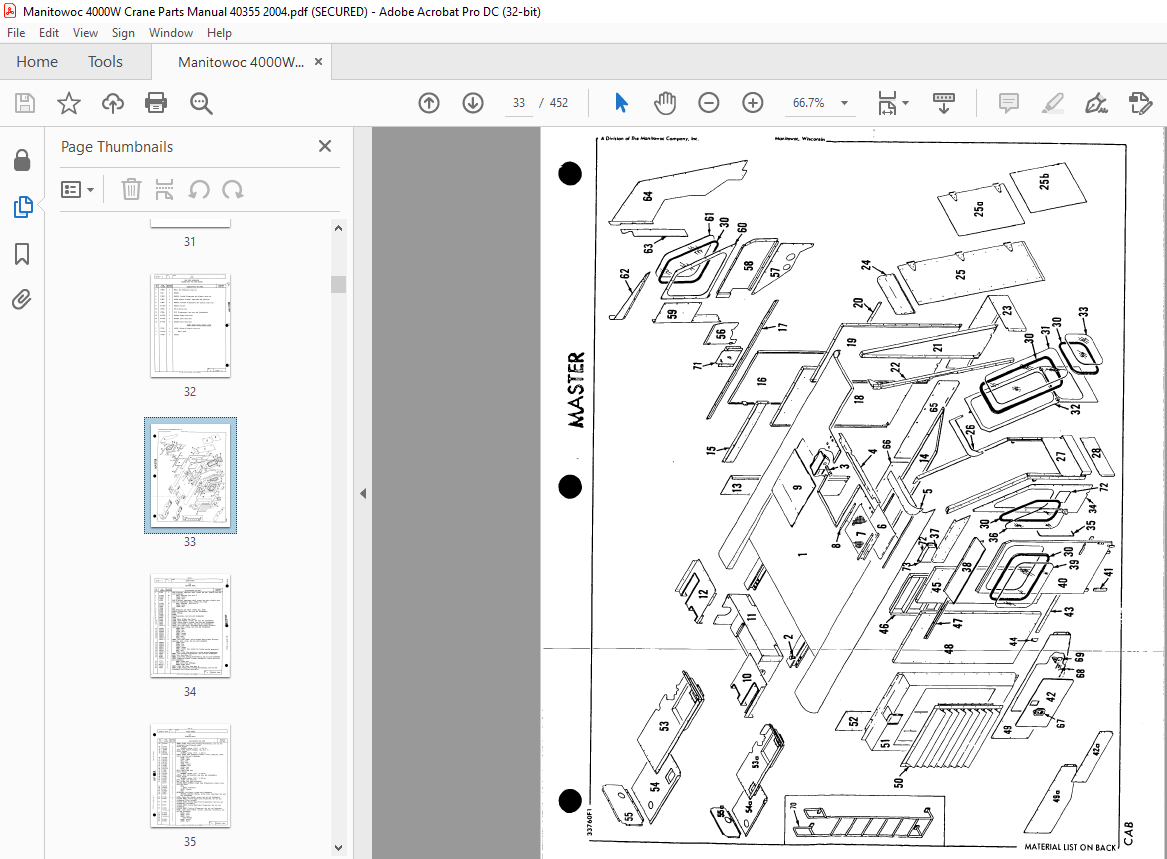Open the Help menu

pyautogui.click(x=219, y=33)
